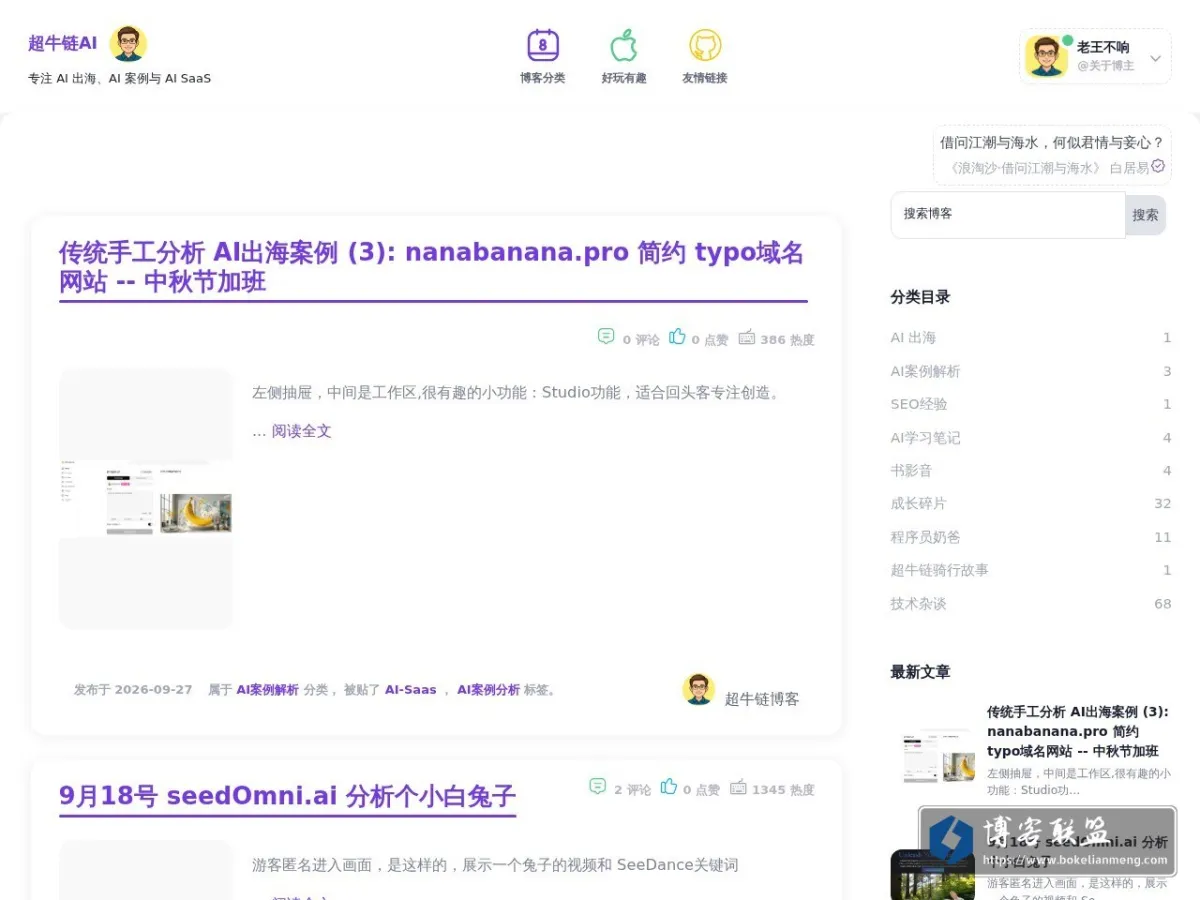Click the 分类目录 heading
This screenshot has width=1200, height=900.
(x=920, y=297)
